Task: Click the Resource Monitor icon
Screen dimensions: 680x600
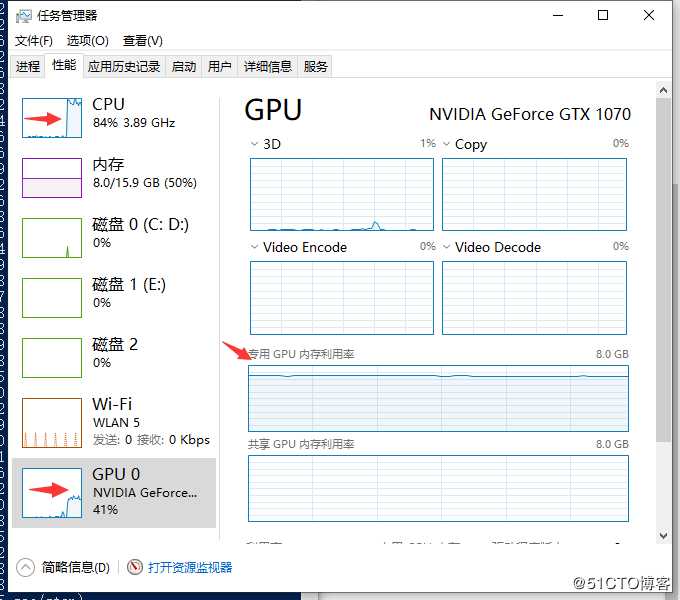Action: point(135,567)
